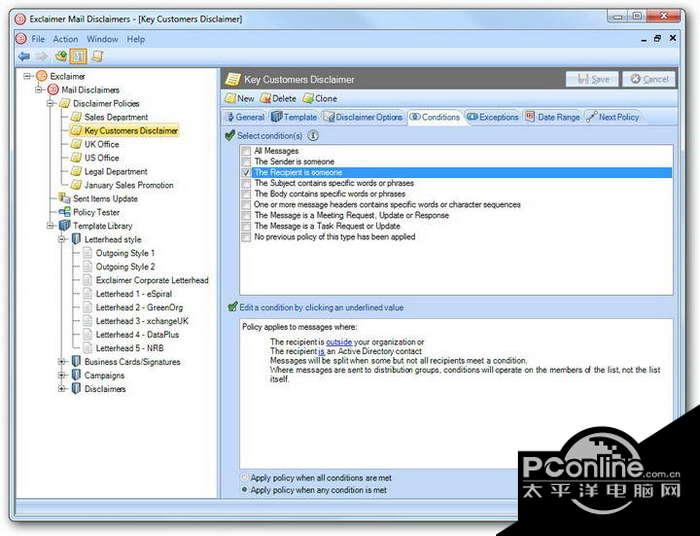Uncheck The Recipient is someone

coord(246,172)
